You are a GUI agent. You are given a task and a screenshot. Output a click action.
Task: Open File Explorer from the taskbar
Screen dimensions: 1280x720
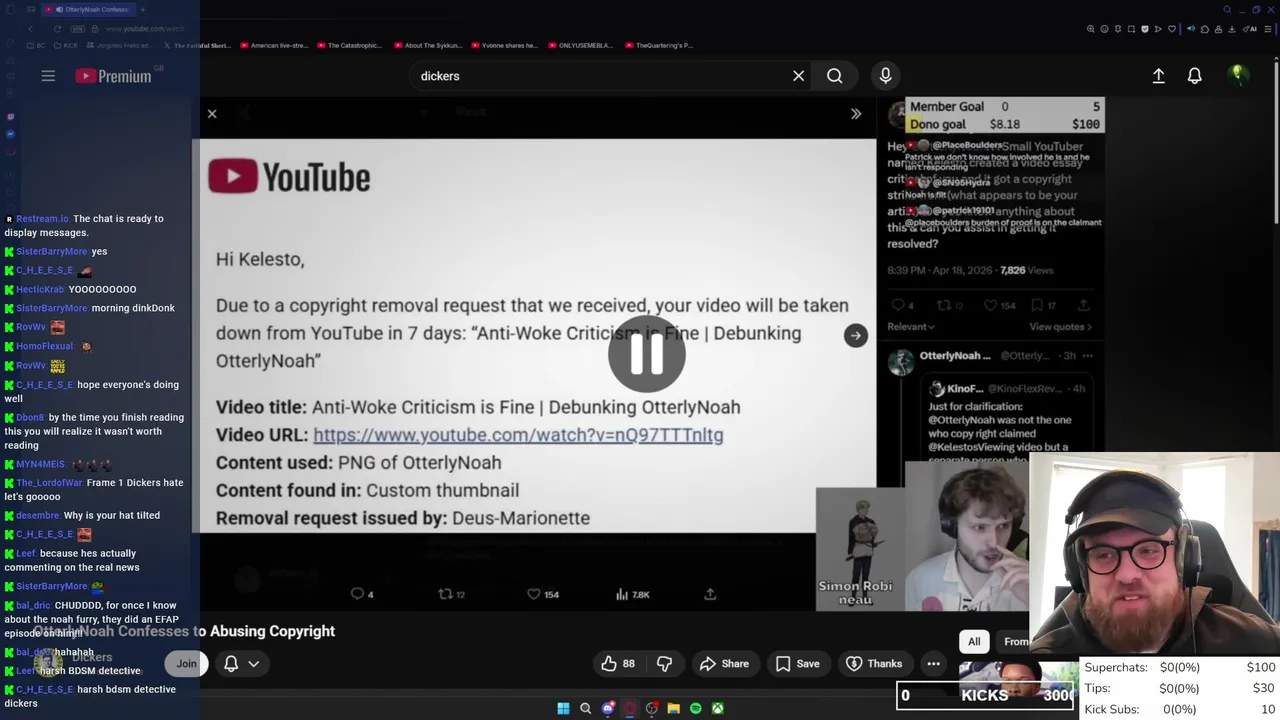point(673,708)
